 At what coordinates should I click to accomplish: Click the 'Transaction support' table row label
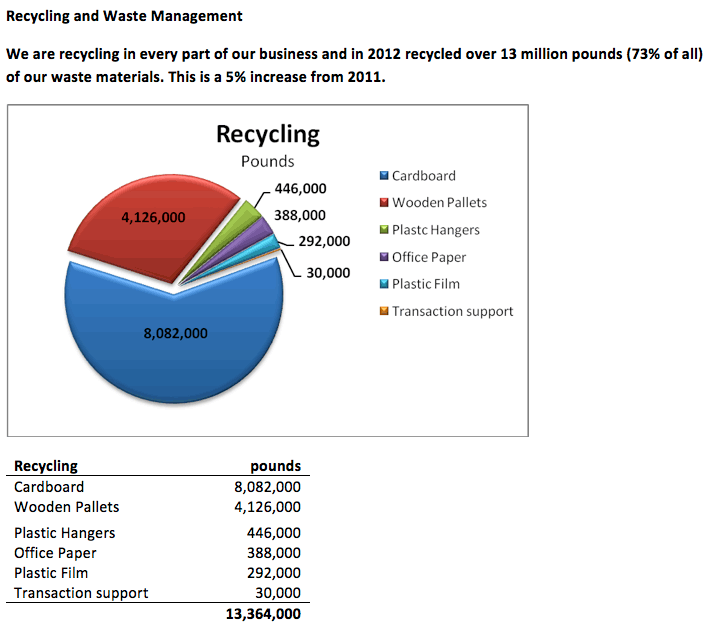(x=81, y=593)
